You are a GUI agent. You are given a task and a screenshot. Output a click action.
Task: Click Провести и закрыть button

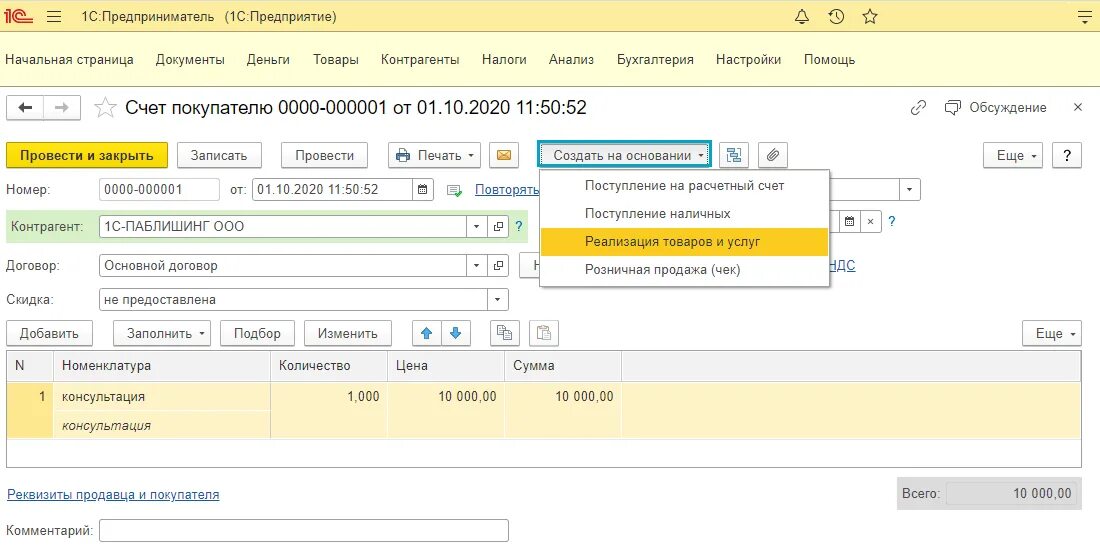(x=87, y=155)
